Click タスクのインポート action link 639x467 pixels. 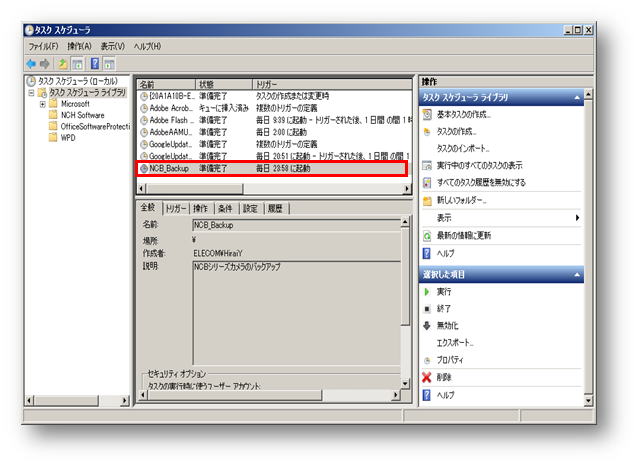click(463, 148)
